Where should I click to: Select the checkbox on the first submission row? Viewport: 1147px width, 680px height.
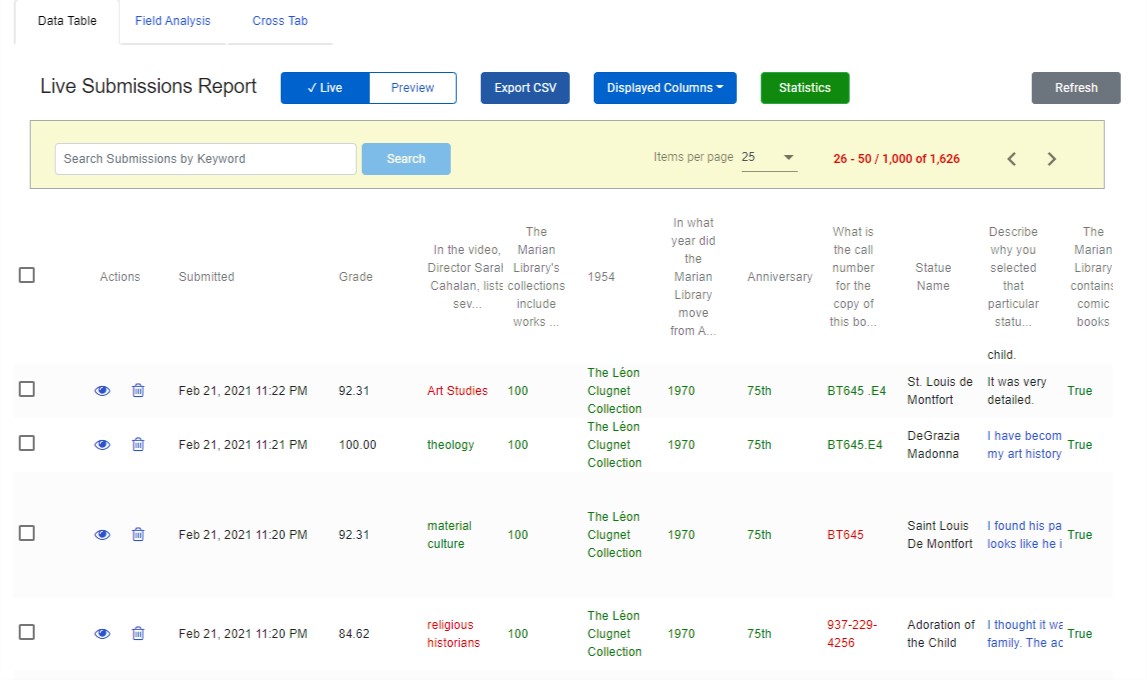(26, 390)
